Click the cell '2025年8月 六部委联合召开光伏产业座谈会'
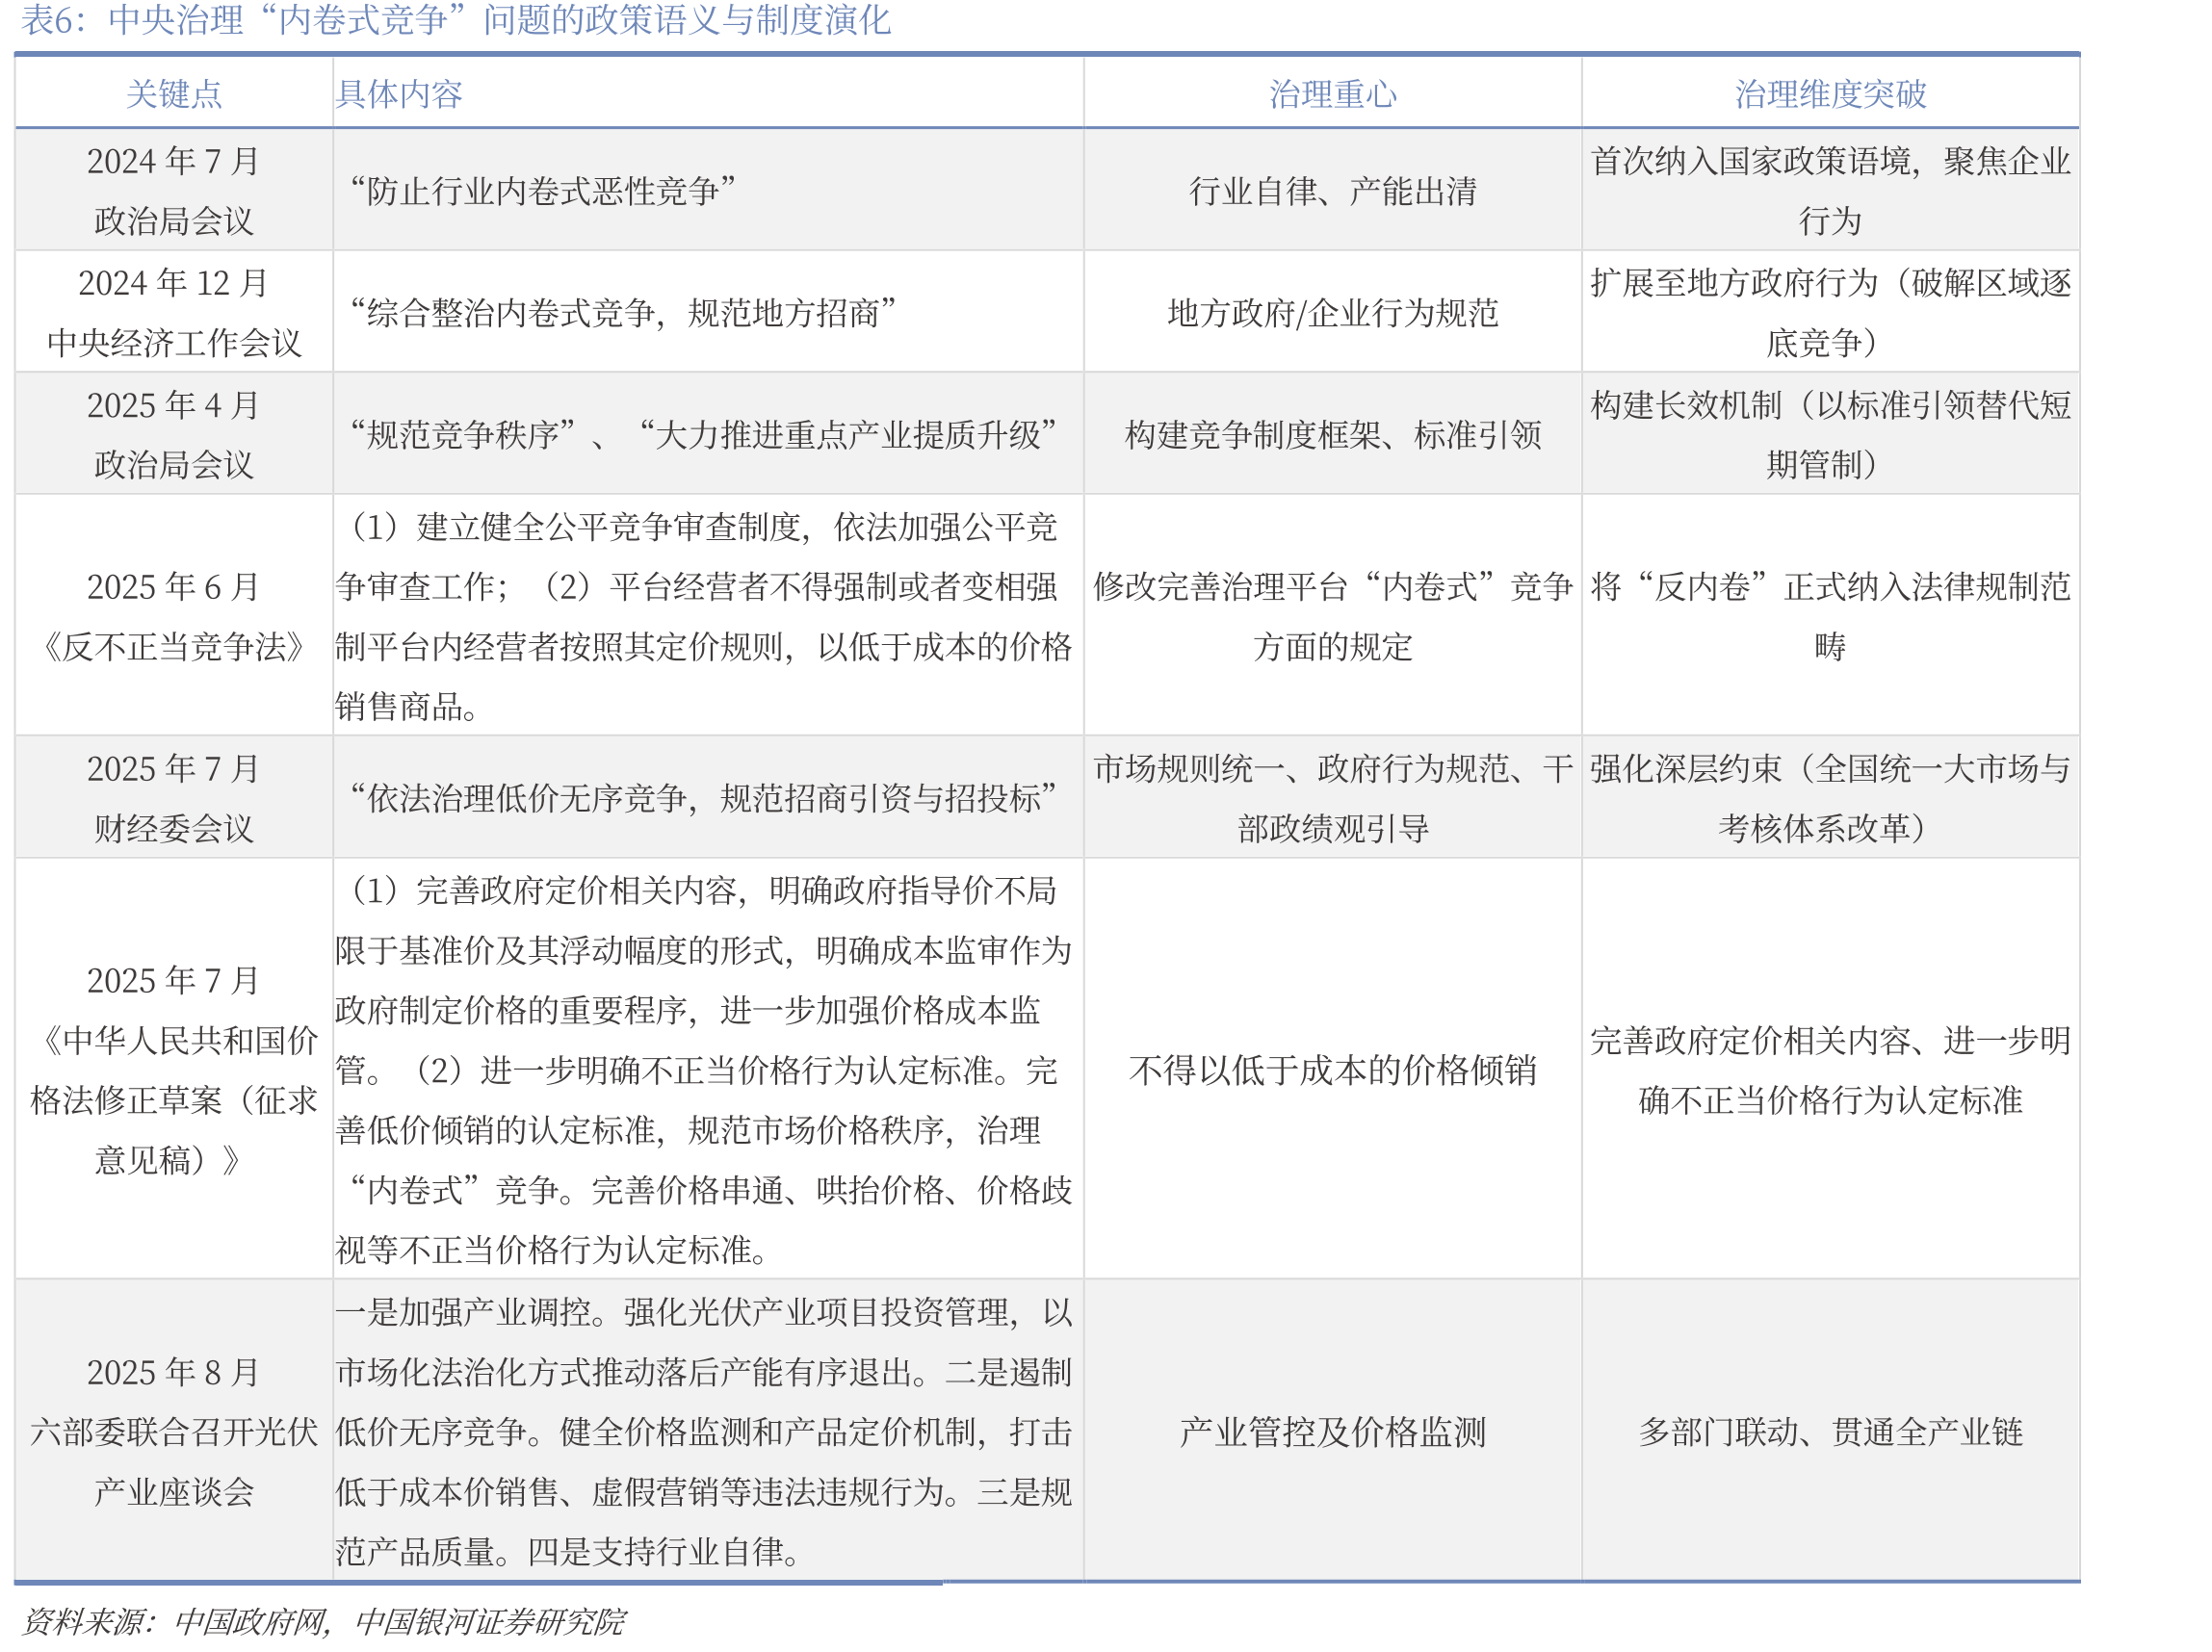 pos(174,1431)
